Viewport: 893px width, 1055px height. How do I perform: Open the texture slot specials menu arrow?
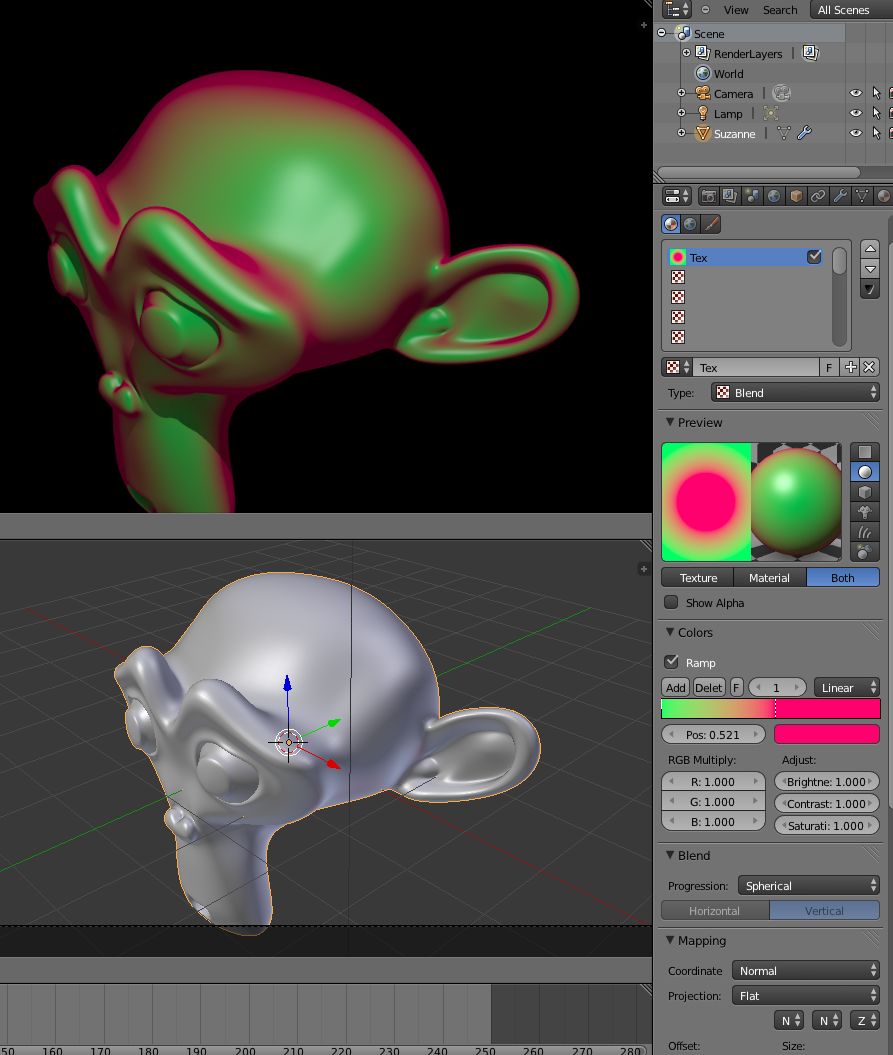point(870,289)
